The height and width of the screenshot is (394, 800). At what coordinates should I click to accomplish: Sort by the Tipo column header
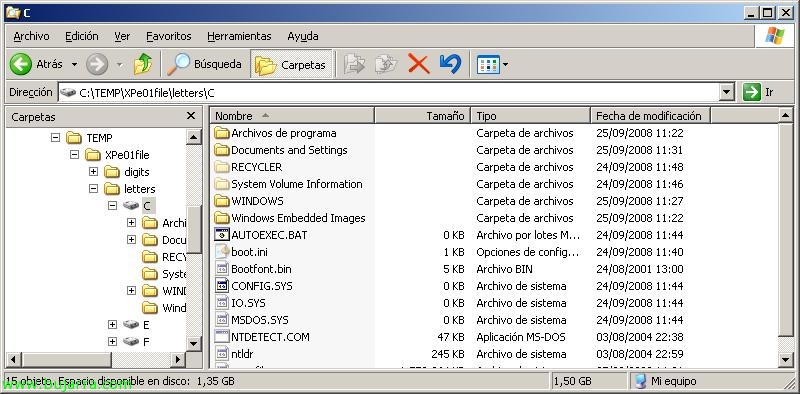pyautogui.click(x=531, y=116)
